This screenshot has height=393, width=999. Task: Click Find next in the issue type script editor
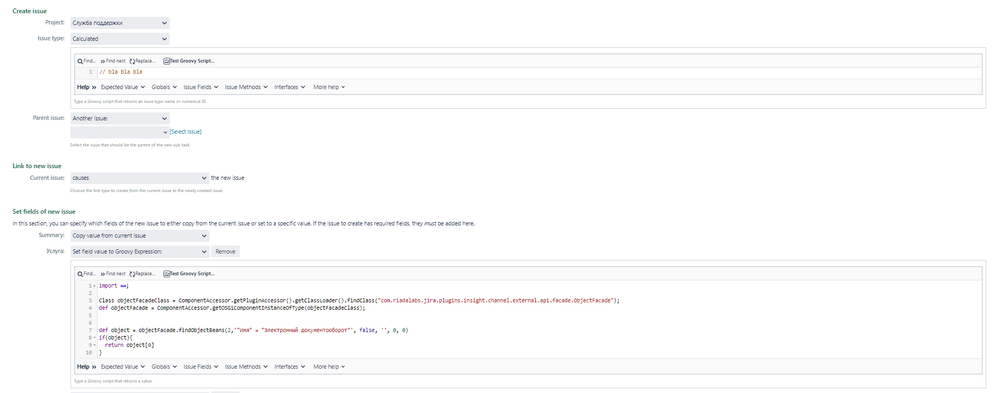coord(113,61)
